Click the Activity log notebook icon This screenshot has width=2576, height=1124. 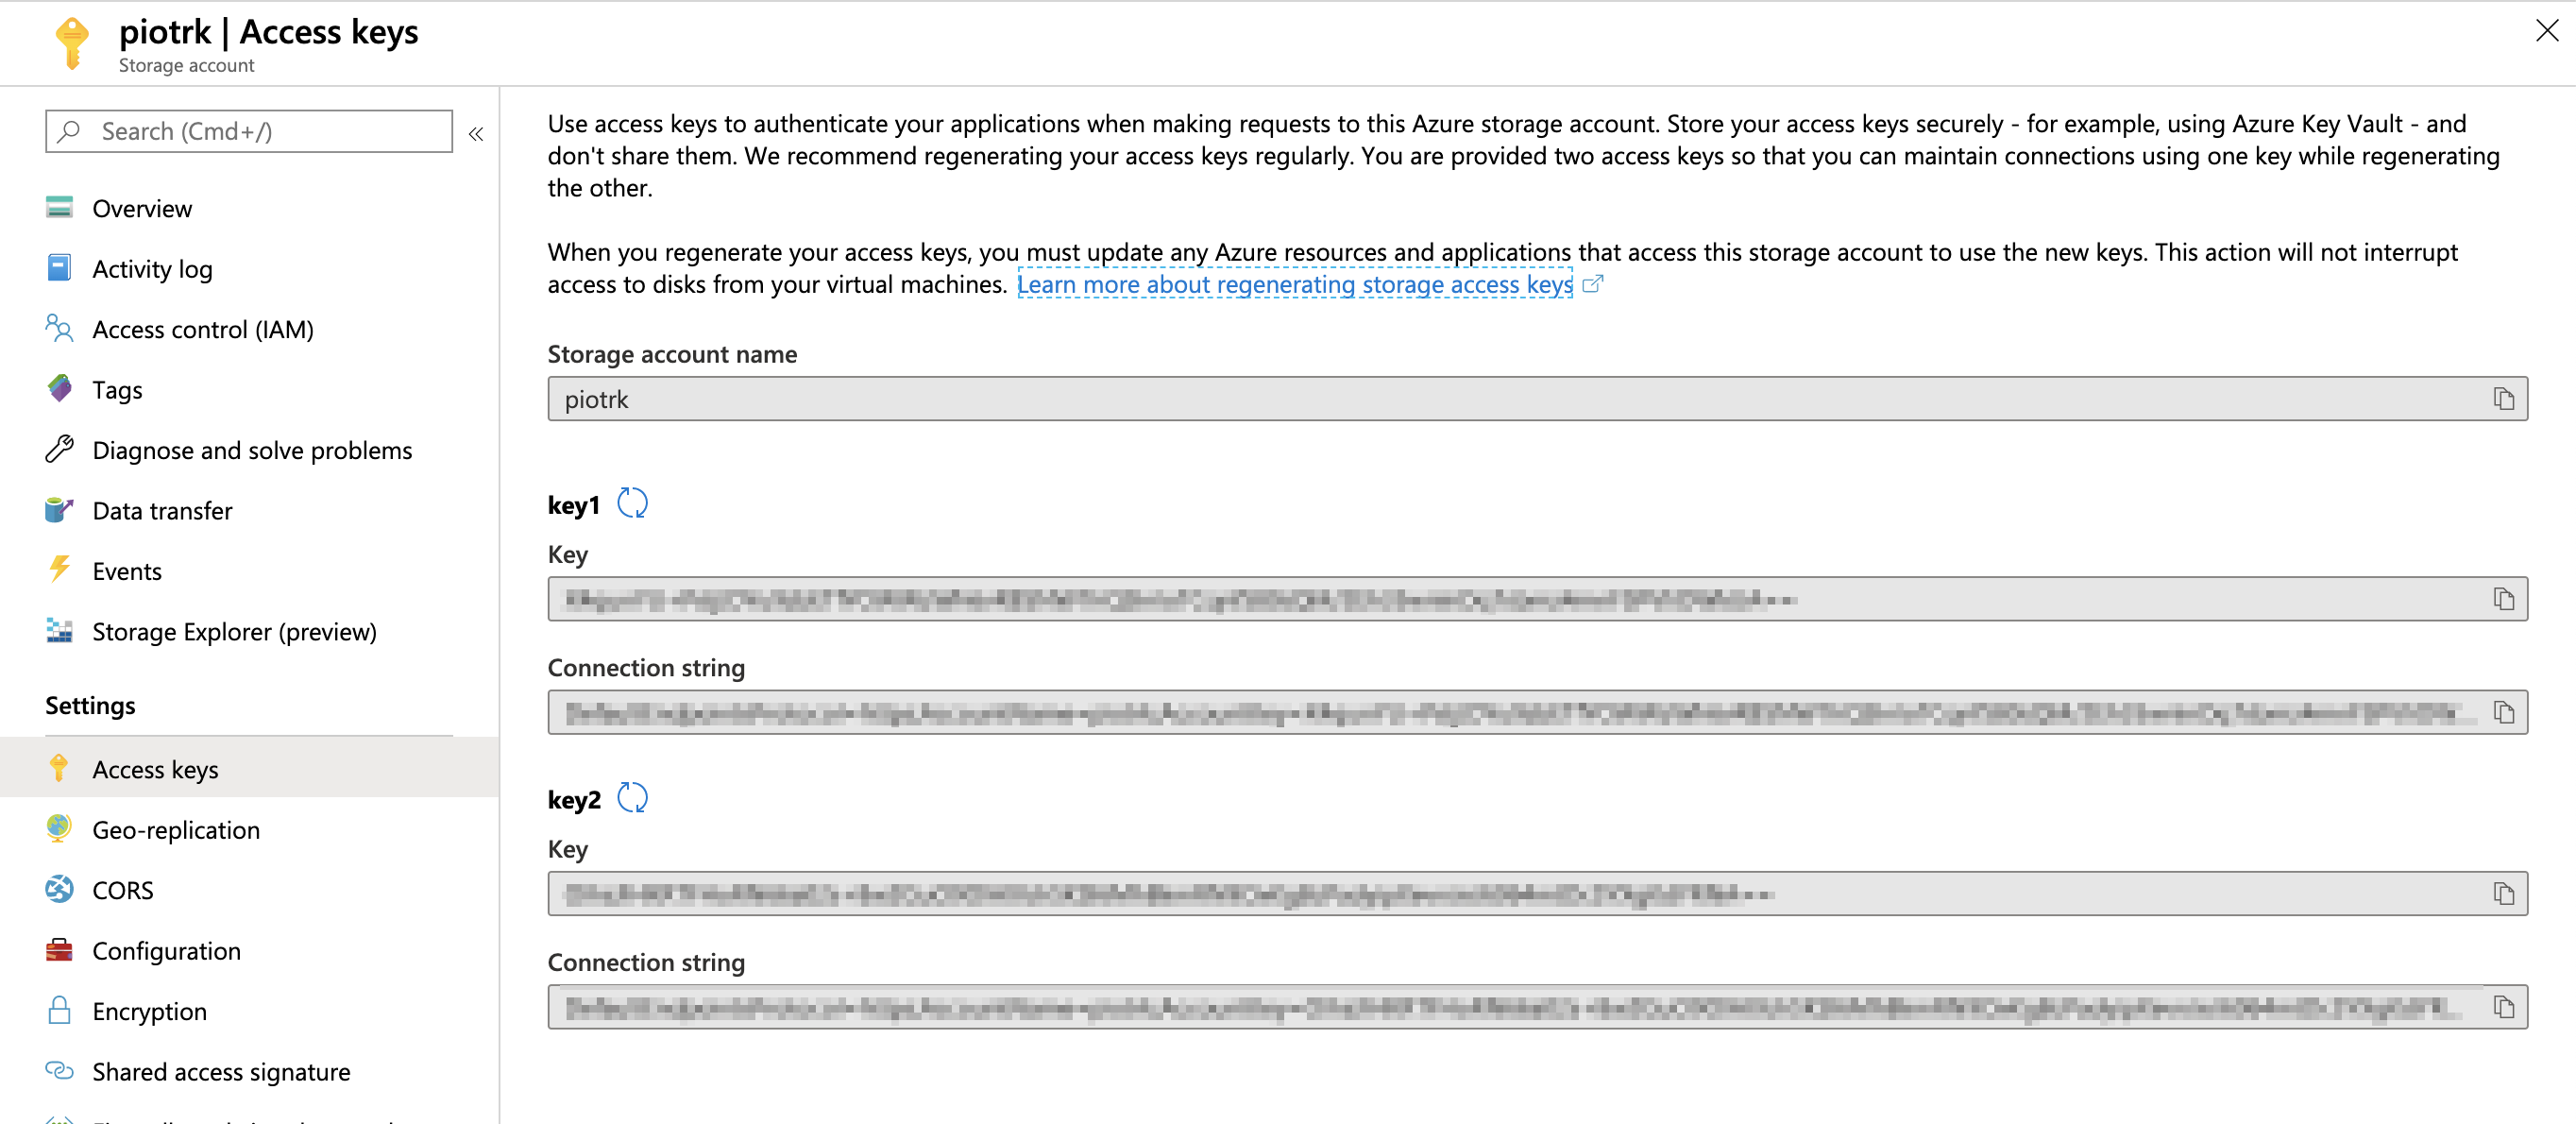coord(59,268)
